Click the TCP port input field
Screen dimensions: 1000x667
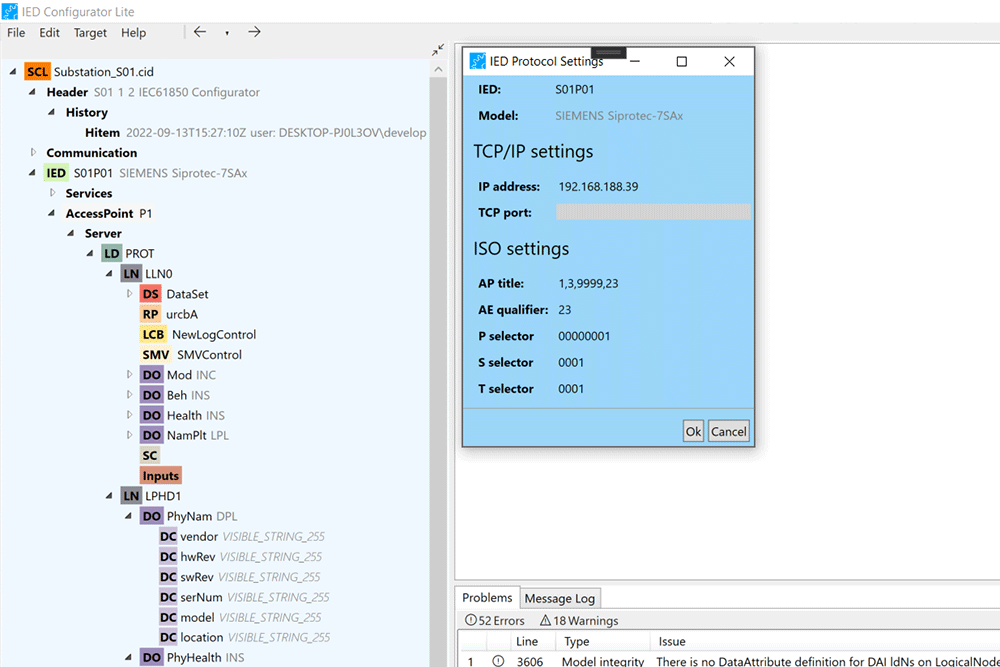coord(652,212)
